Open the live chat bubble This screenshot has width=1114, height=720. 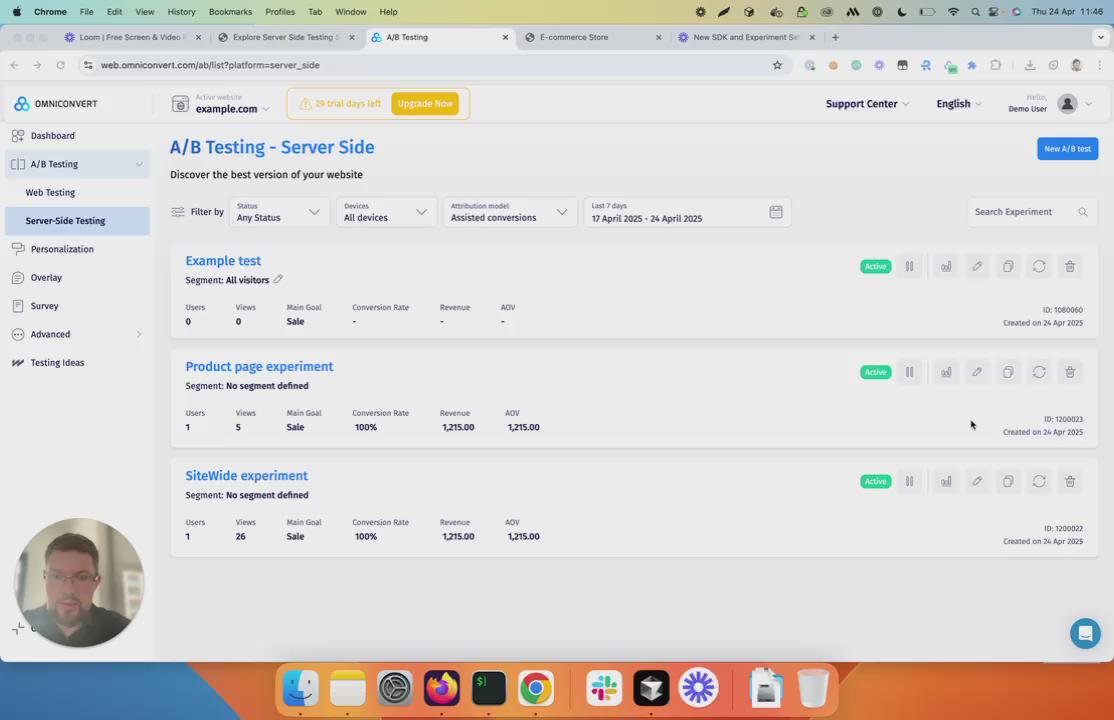coord(1085,633)
